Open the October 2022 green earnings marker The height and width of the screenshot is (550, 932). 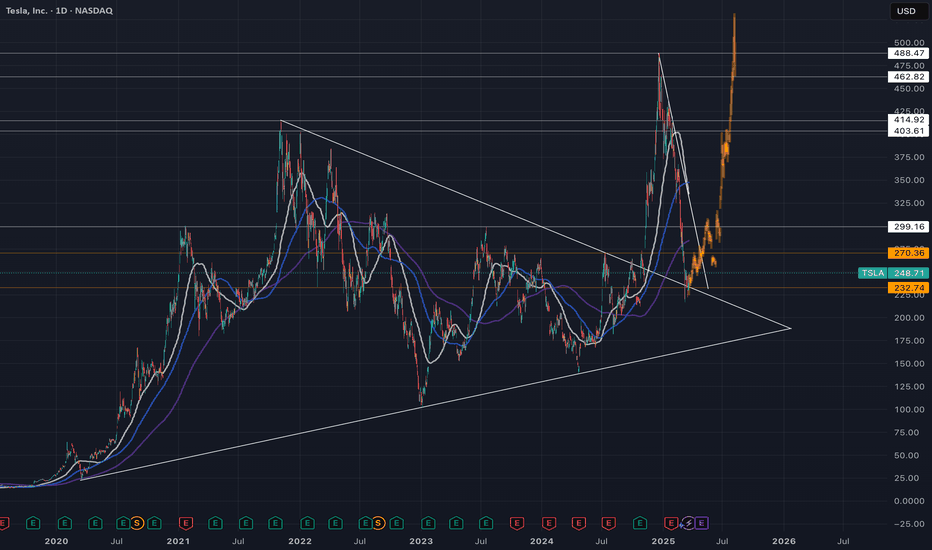coord(396,523)
